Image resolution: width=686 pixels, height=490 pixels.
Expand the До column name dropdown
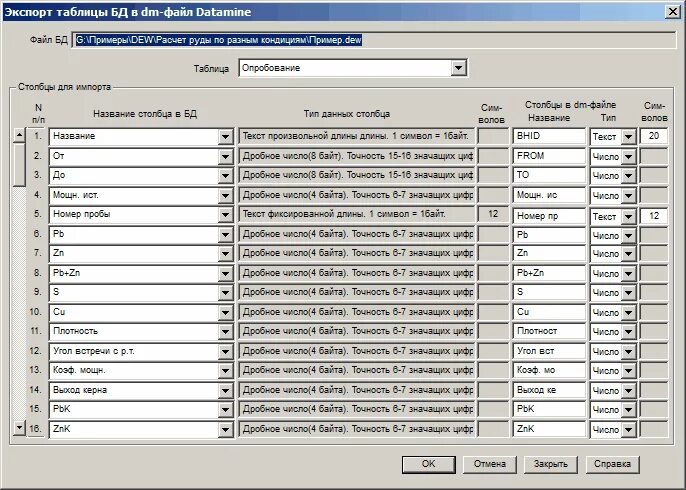coord(225,176)
